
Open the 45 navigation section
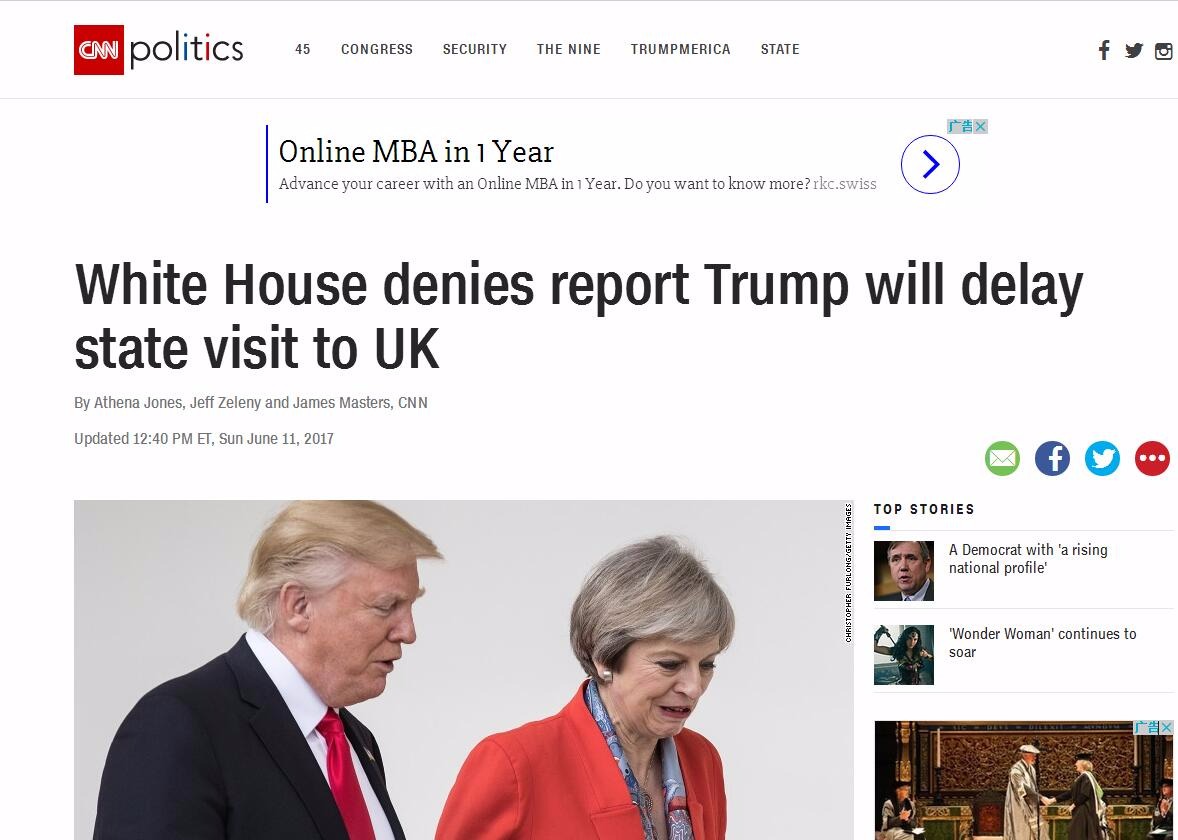[303, 50]
